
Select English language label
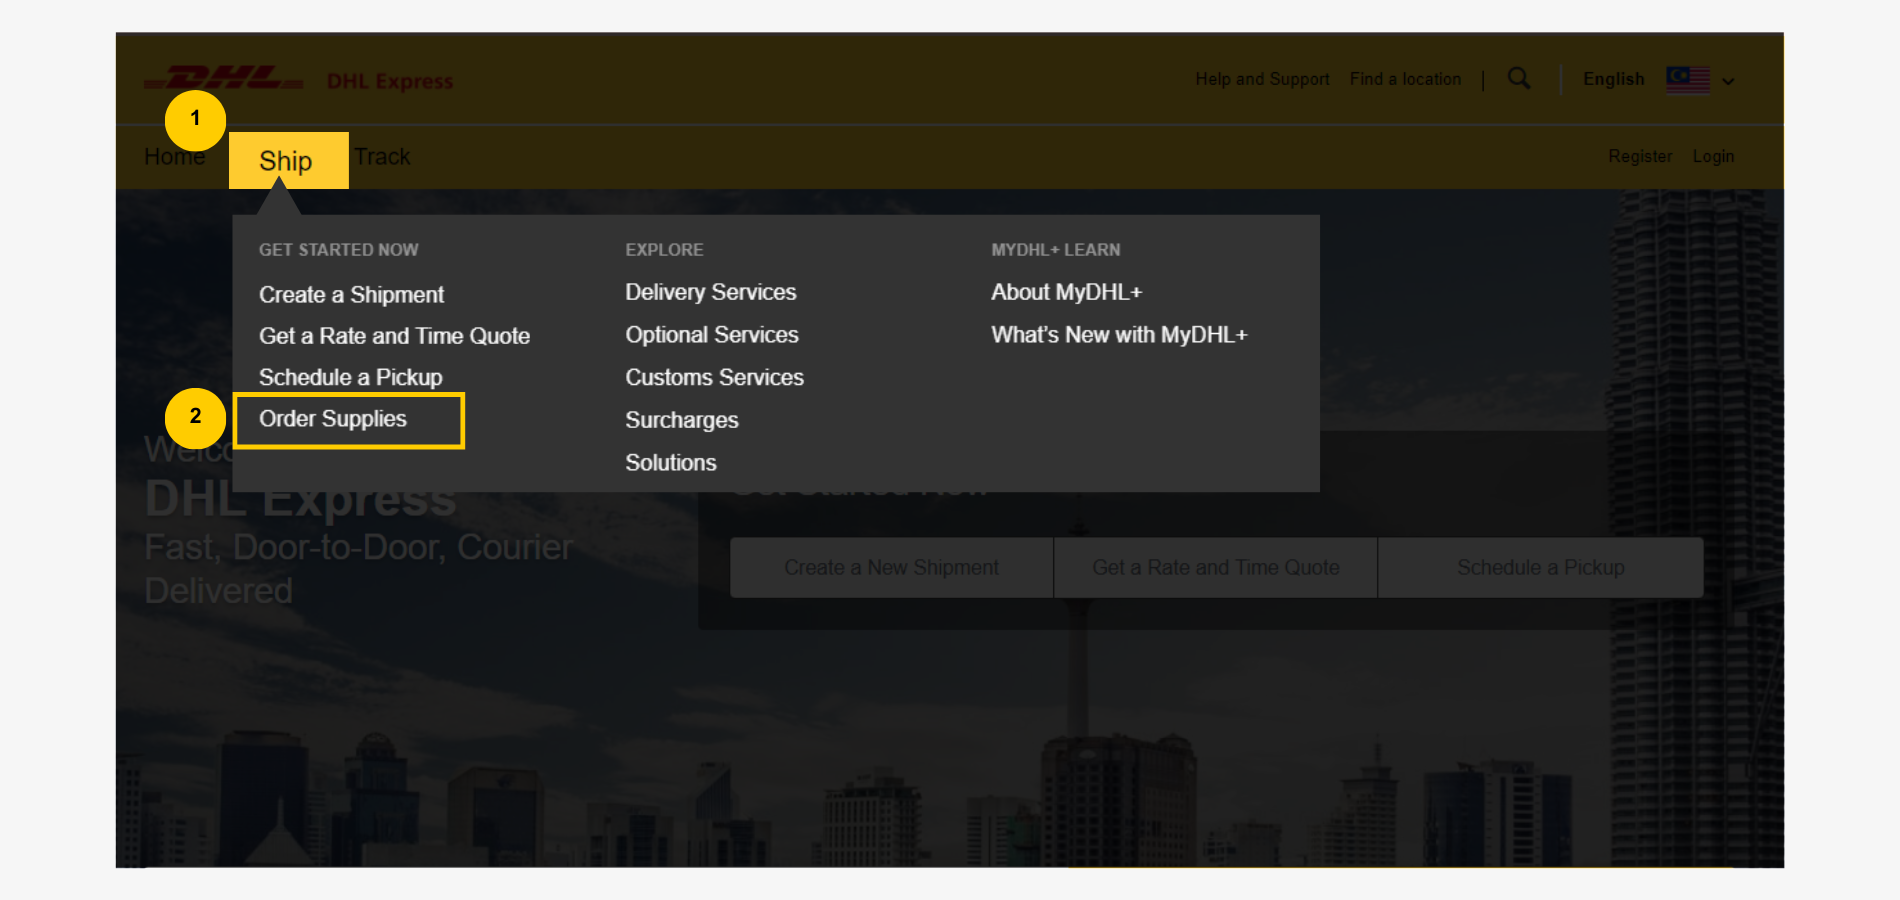point(1613,79)
